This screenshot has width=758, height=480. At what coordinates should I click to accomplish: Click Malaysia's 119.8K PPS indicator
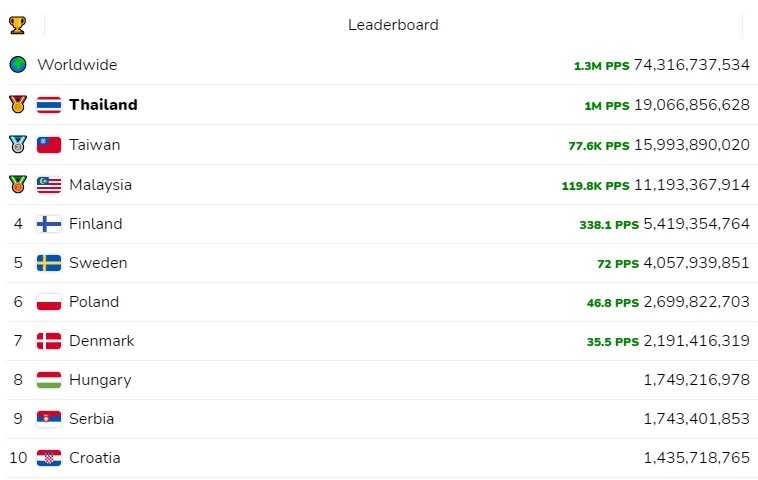tap(596, 186)
